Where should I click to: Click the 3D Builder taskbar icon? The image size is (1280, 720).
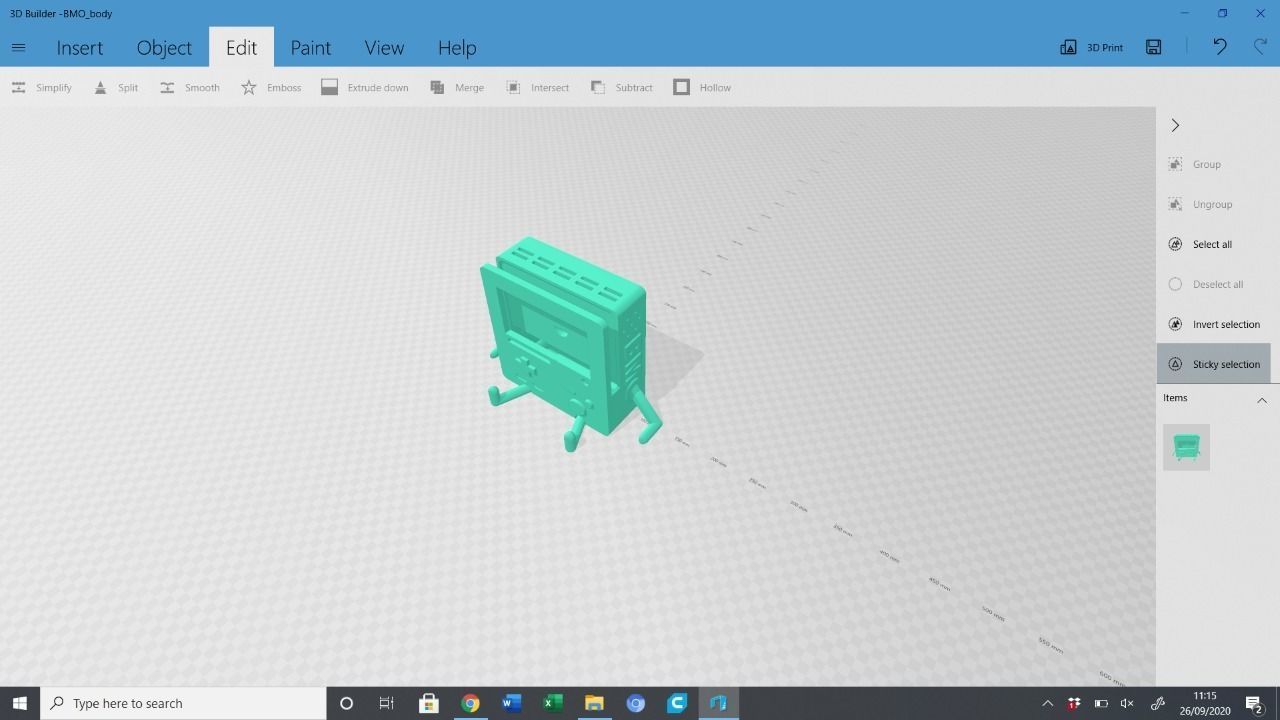tap(718, 703)
